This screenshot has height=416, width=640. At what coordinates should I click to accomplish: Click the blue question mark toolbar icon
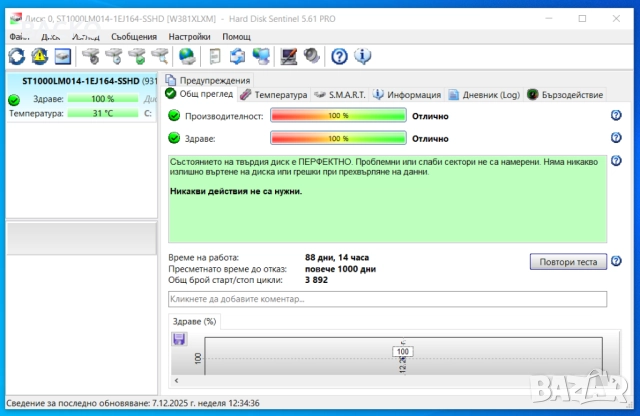[339, 56]
